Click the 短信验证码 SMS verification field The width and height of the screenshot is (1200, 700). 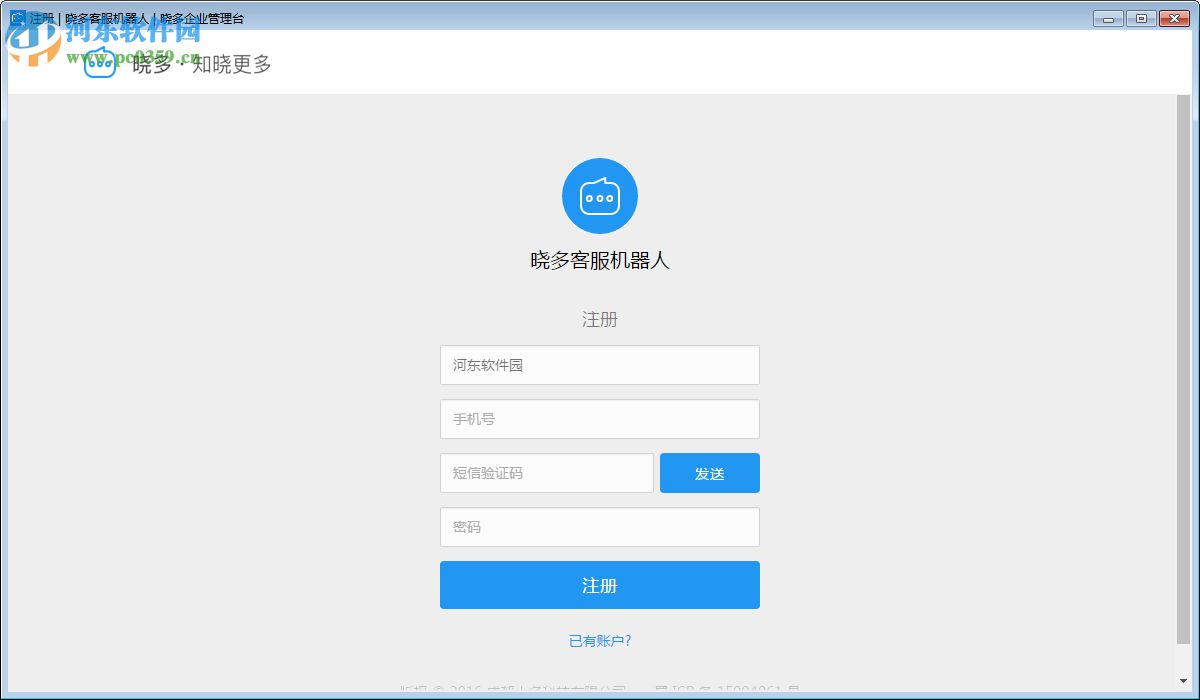547,473
